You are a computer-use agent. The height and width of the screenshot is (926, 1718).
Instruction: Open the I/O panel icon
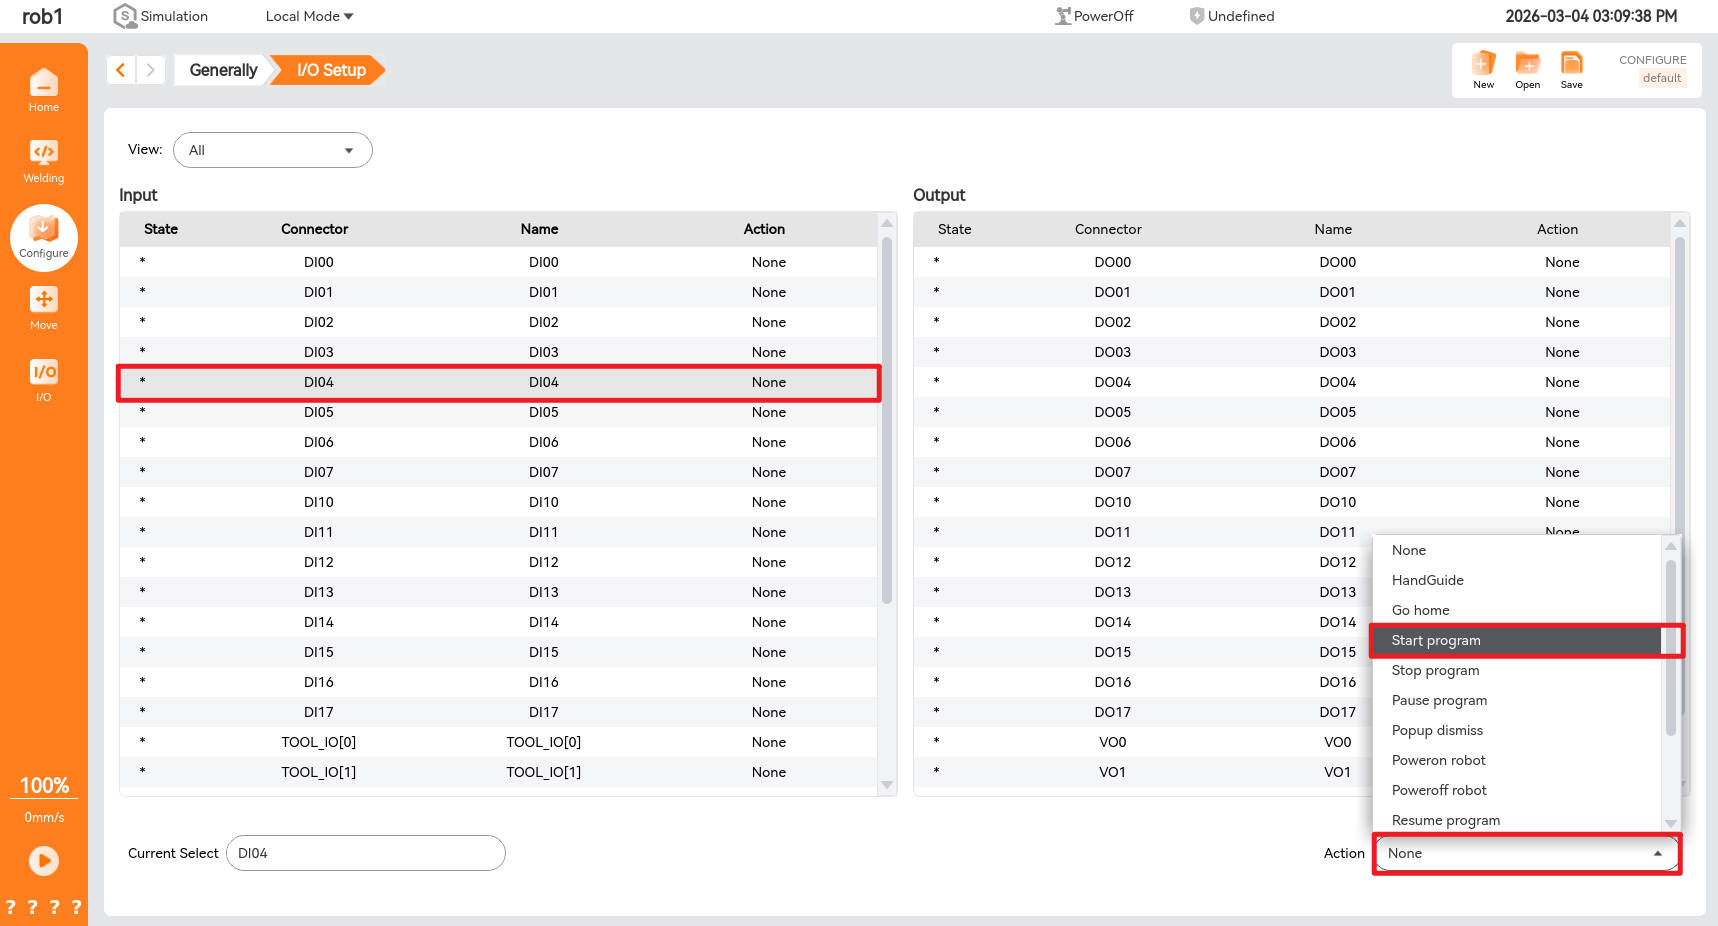[43, 380]
